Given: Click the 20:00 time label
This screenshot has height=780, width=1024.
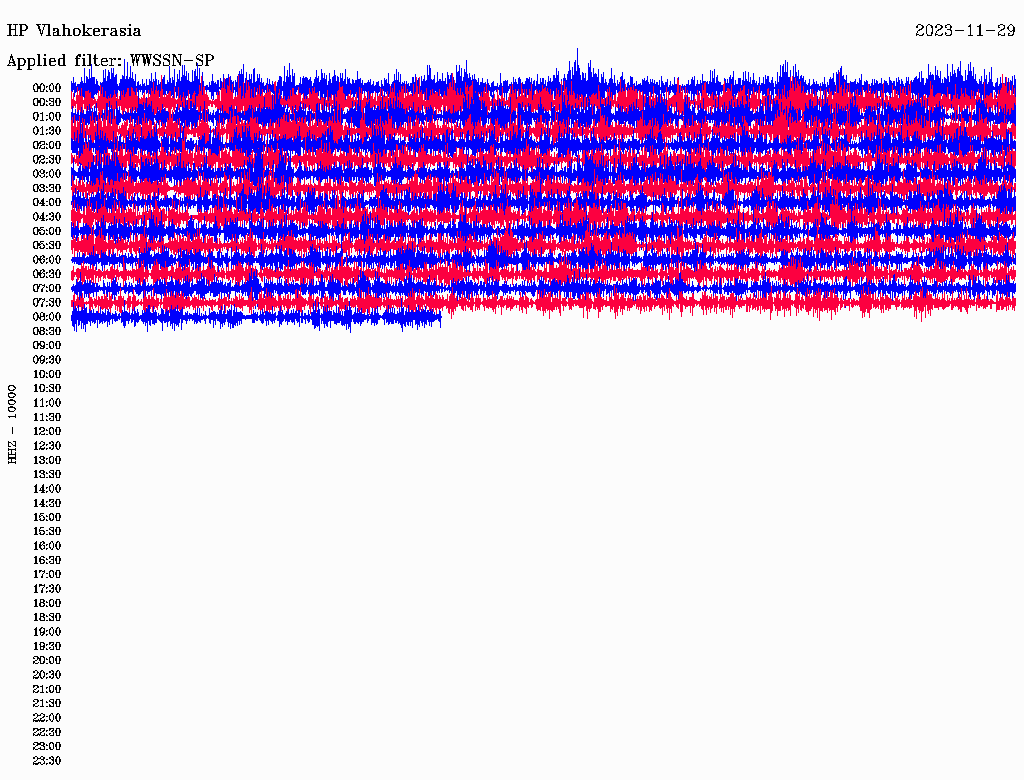Looking at the screenshot, I should (47, 660).
